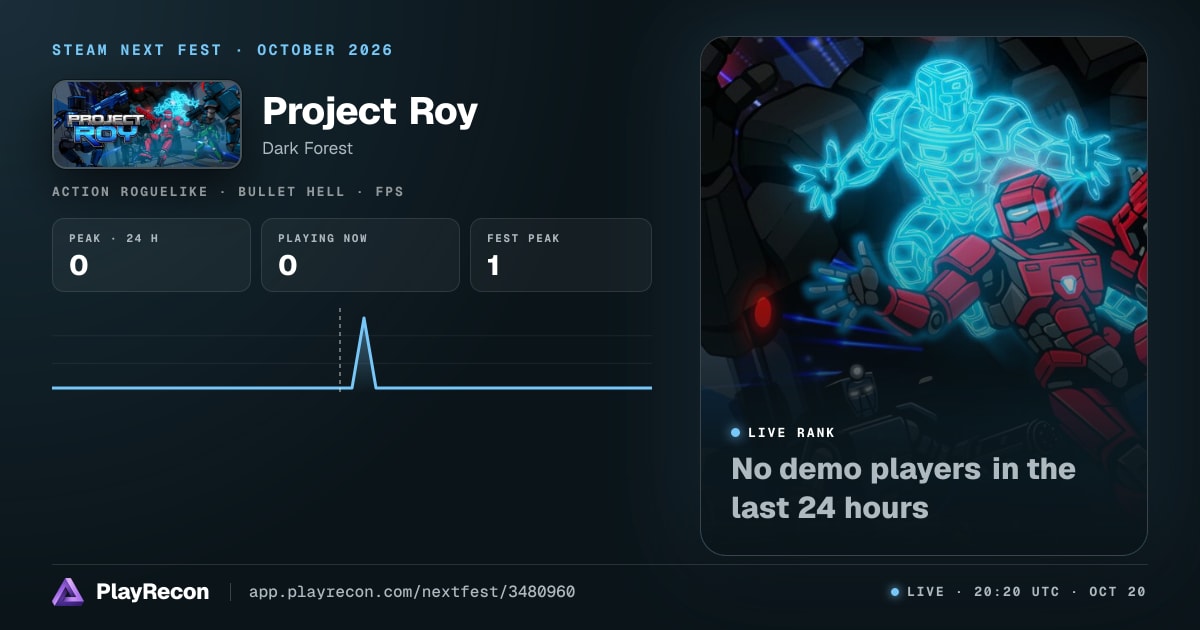
Task: Click the PlayRecon triangle logo icon
Action: (68, 592)
